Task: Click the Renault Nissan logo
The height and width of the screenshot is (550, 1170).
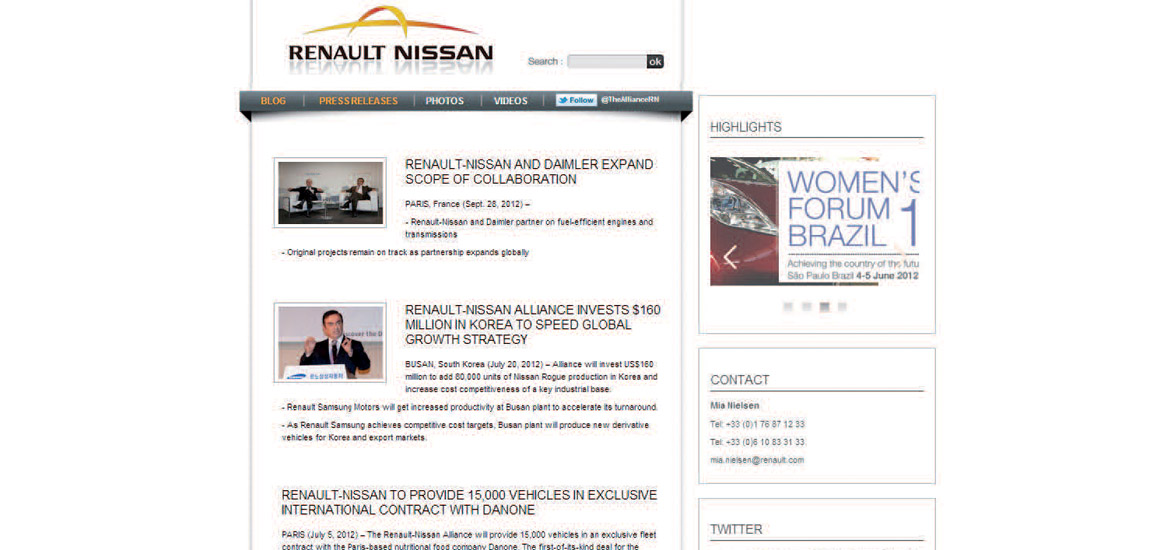Action: 390,39
